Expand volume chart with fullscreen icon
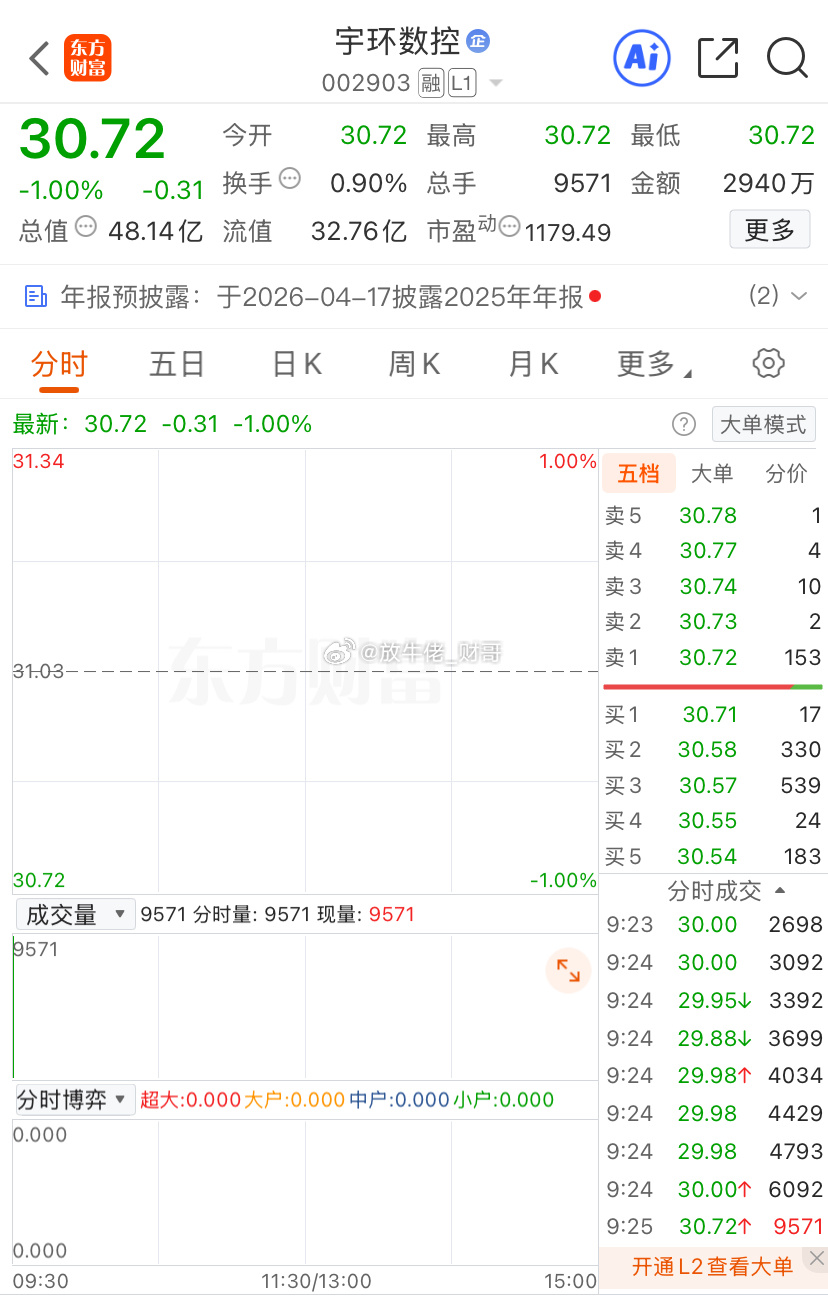The height and width of the screenshot is (1303, 828). pos(568,970)
